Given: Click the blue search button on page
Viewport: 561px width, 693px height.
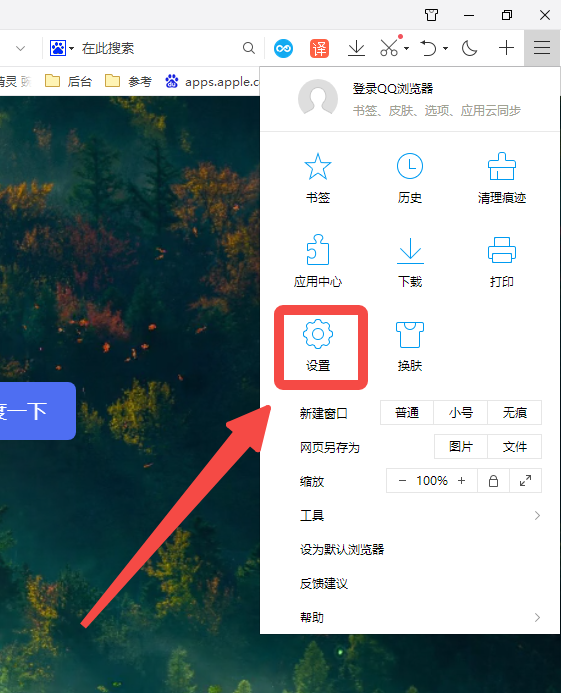Looking at the screenshot, I should click(x=38, y=411).
